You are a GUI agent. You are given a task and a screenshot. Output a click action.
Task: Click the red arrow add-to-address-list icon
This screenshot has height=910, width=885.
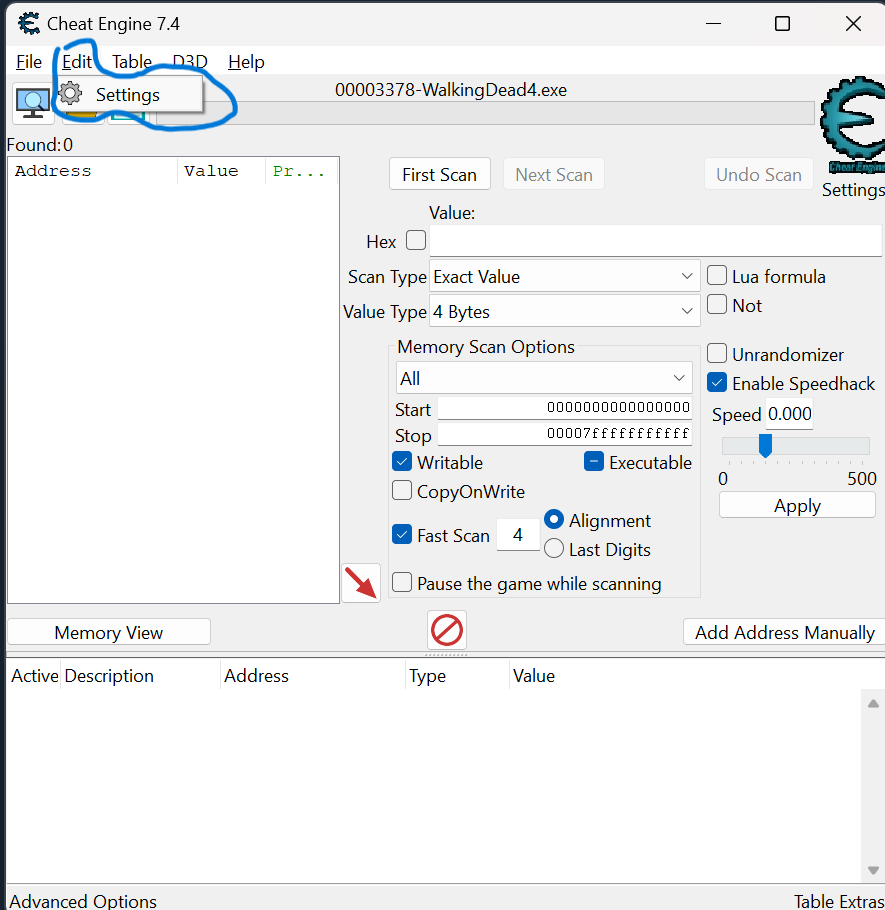coord(361,583)
